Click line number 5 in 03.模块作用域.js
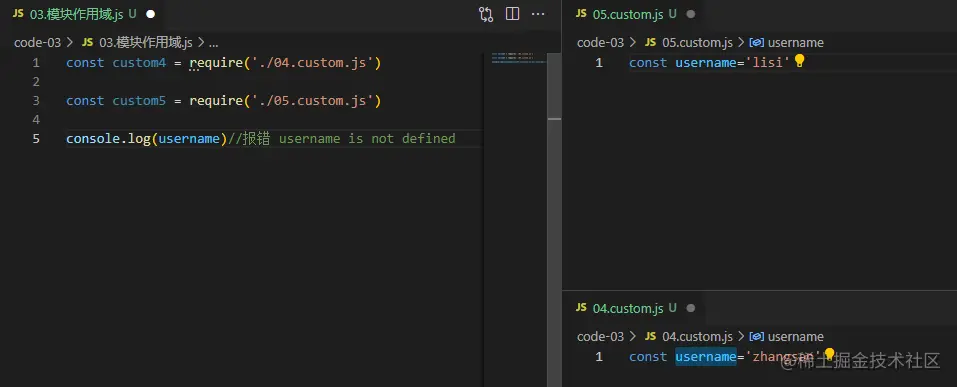This screenshot has width=957, height=387. pos(36,139)
